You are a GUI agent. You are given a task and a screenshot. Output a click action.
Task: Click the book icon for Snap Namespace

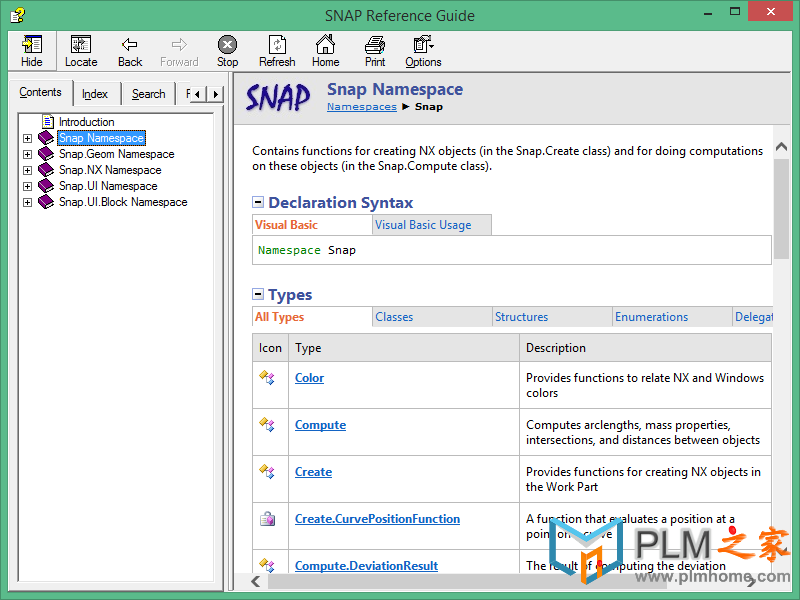coord(46,138)
